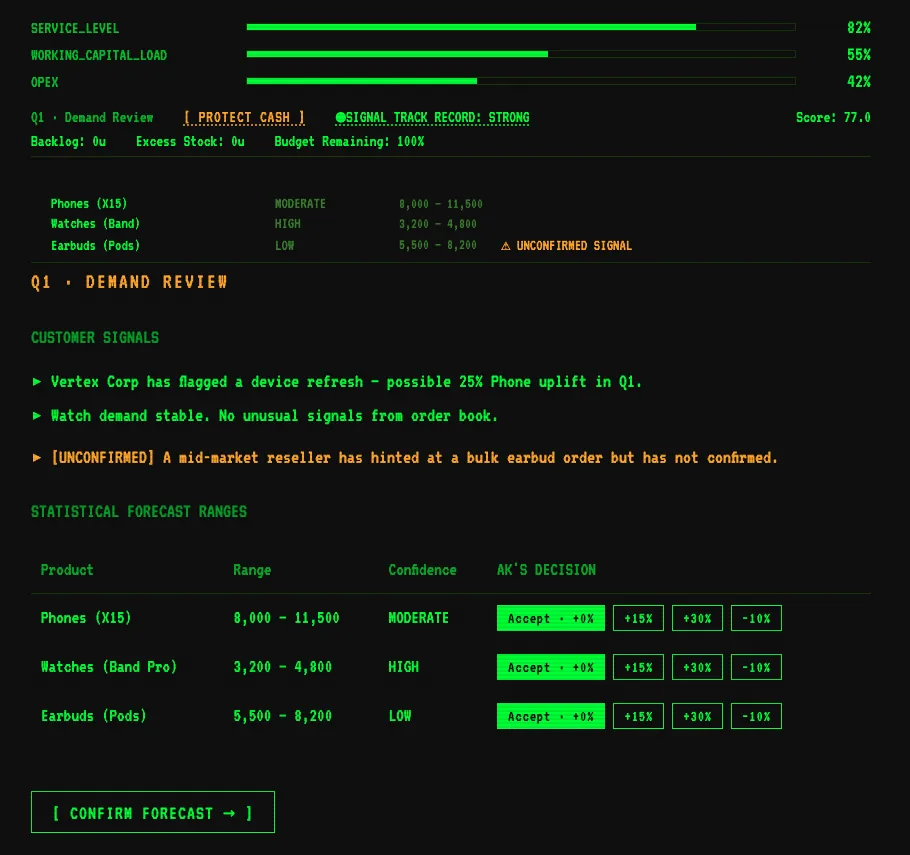This screenshot has height=855, width=910.
Task: Click STATISTICAL FORECAST RANGES heading
Action: click(139, 512)
